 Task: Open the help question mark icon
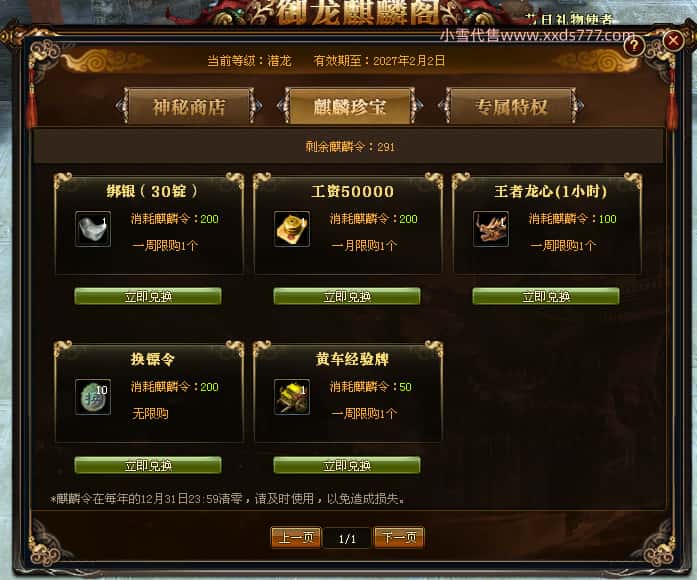click(x=634, y=45)
